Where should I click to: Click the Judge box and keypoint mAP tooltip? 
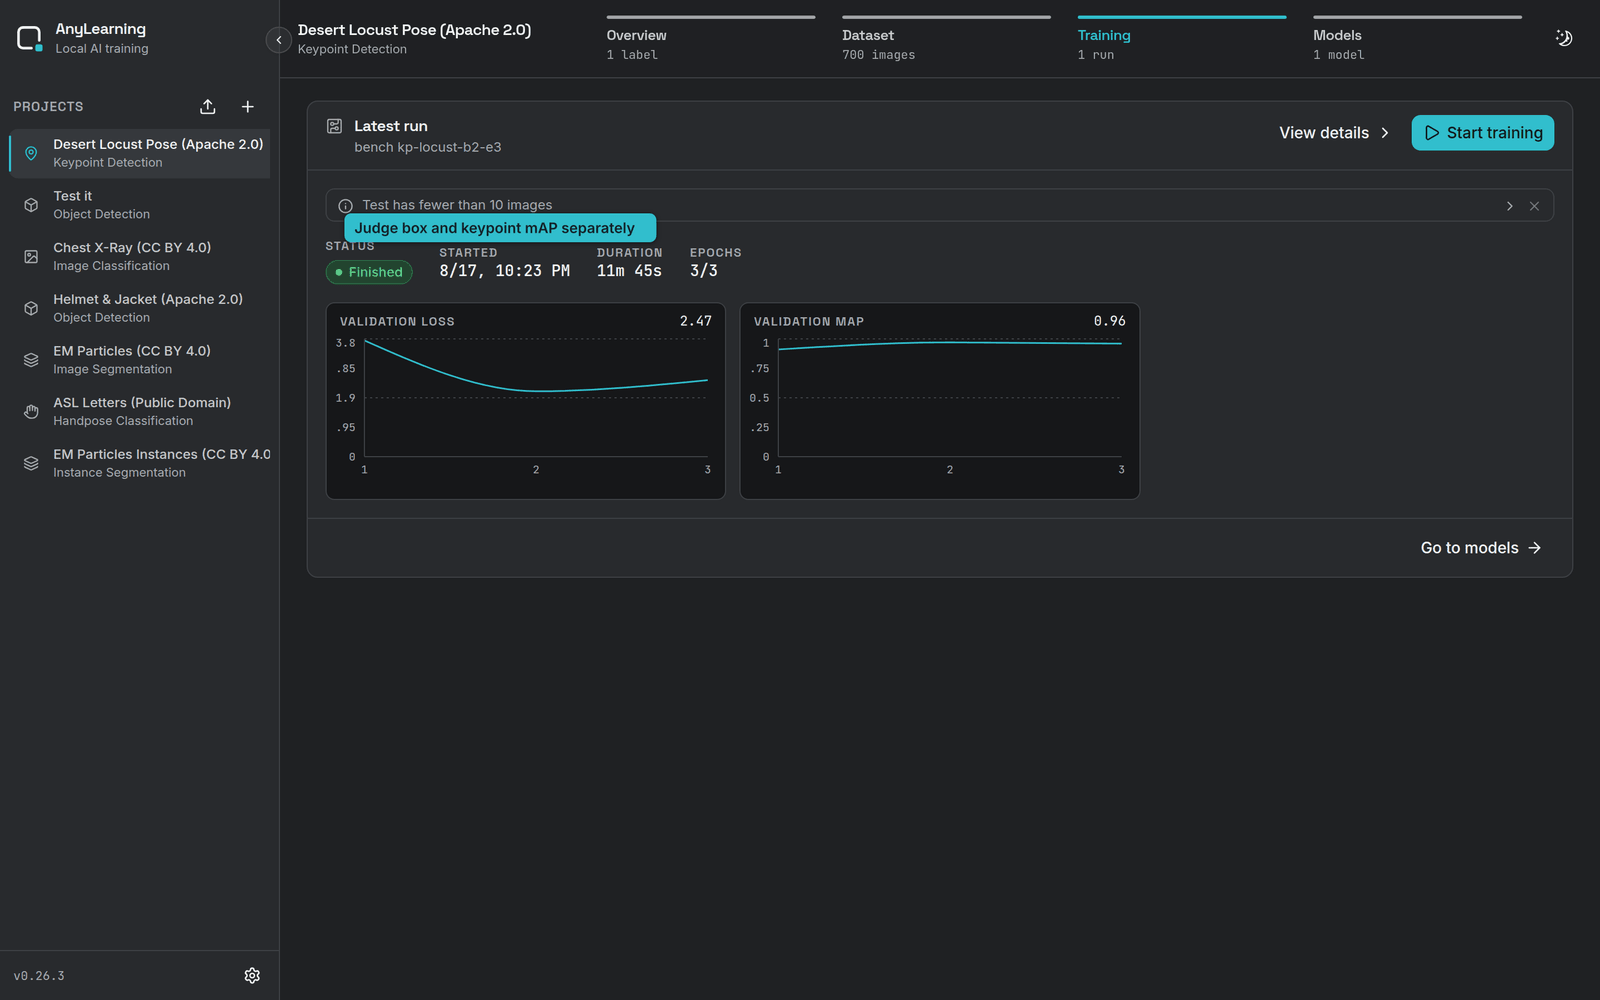[500, 228]
